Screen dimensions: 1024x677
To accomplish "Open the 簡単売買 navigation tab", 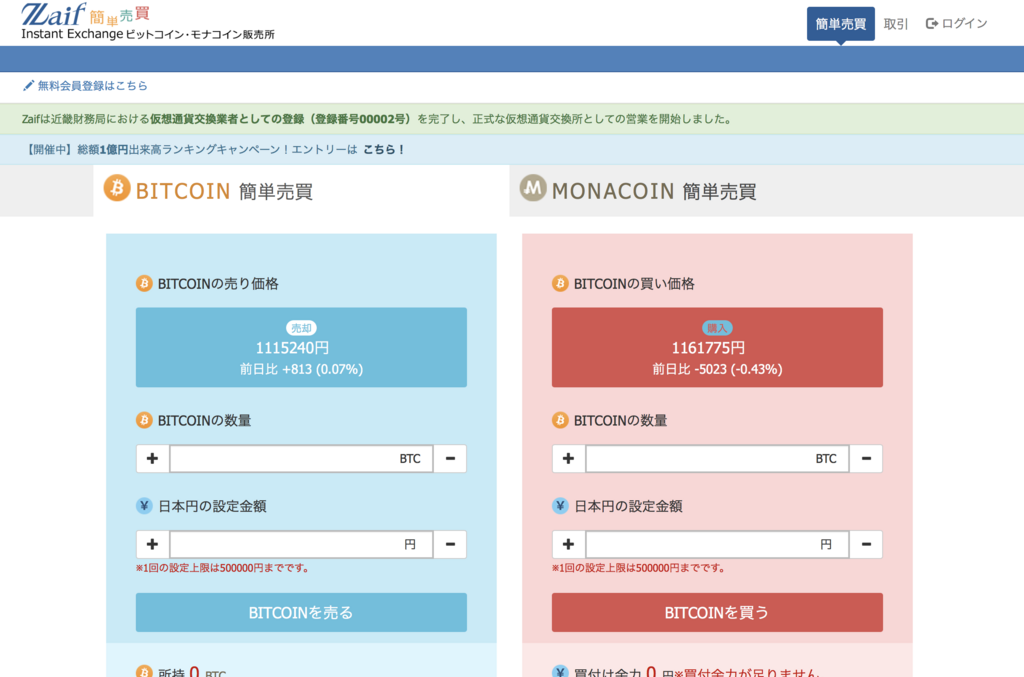I will click(x=840, y=24).
